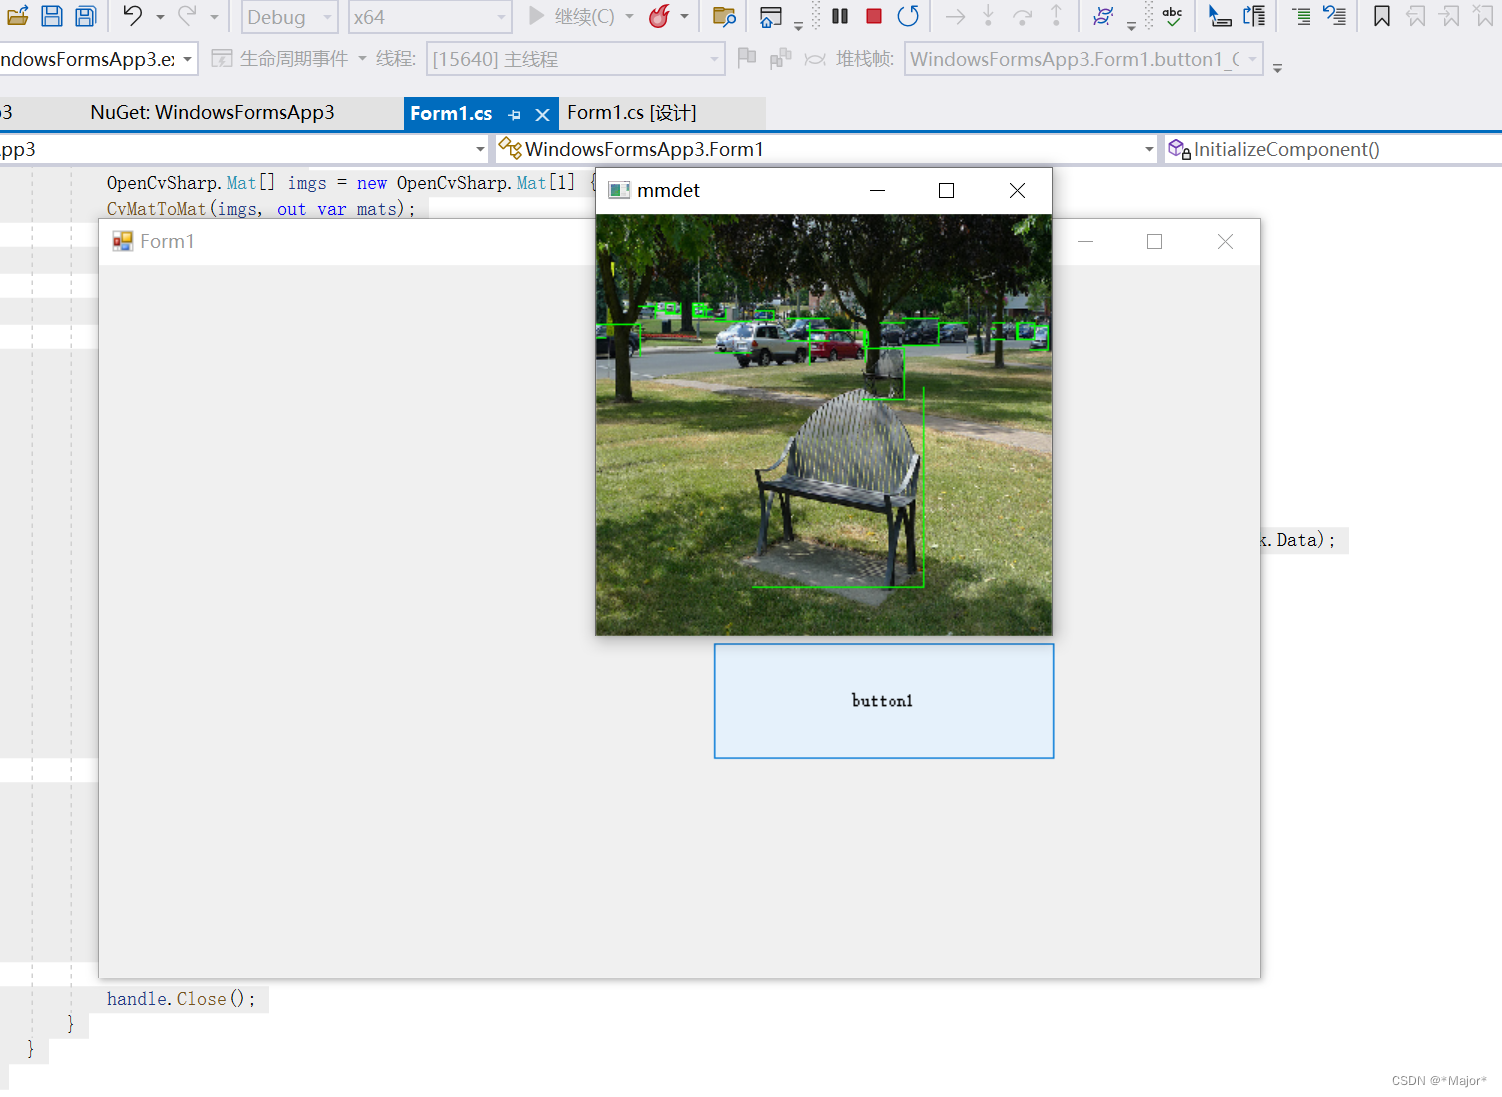Open the WindowsFormsApp3.Form1 stack frame dropdown
The image size is (1502, 1097).
[1083, 58]
